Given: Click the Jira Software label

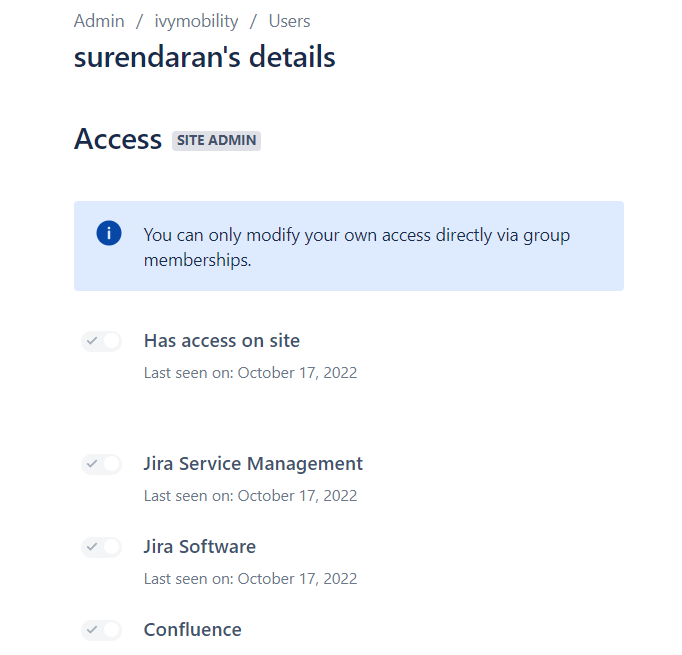Looking at the screenshot, I should [200, 547].
